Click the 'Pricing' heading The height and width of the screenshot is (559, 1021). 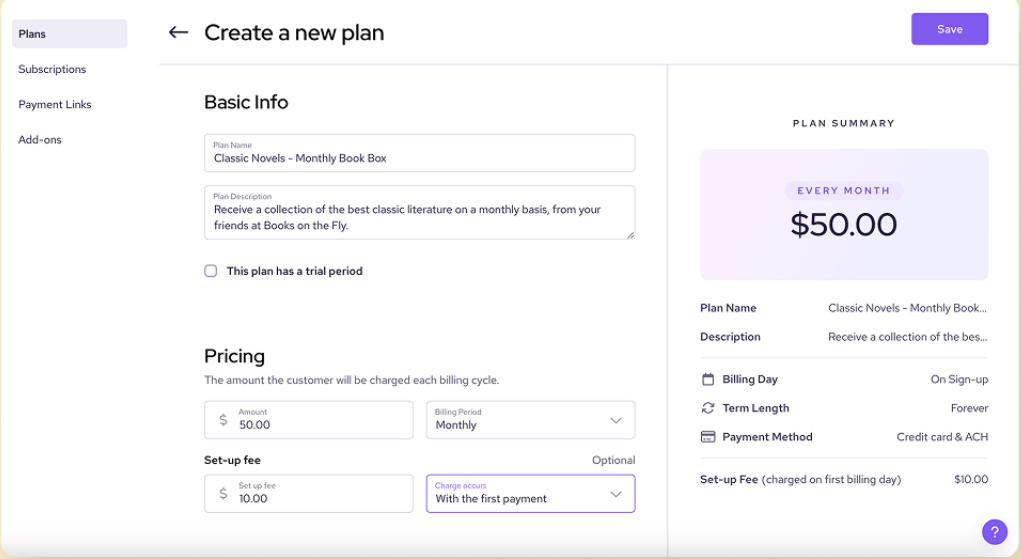coord(234,356)
